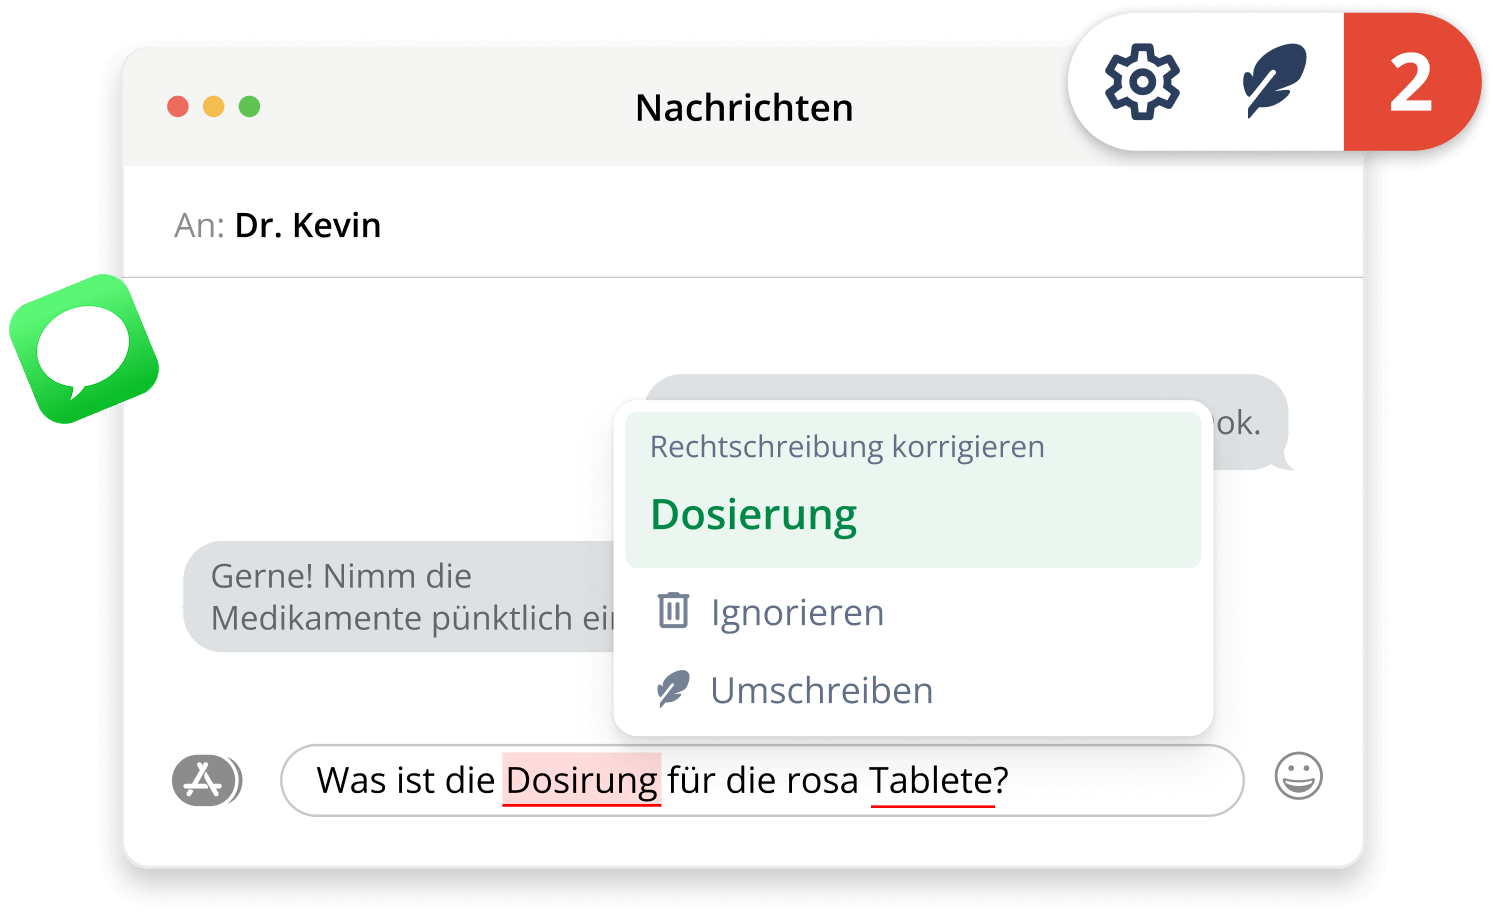The image size is (1493, 915).
Task: Click Umschreiben to rewrite the sentence
Action: 821,689
